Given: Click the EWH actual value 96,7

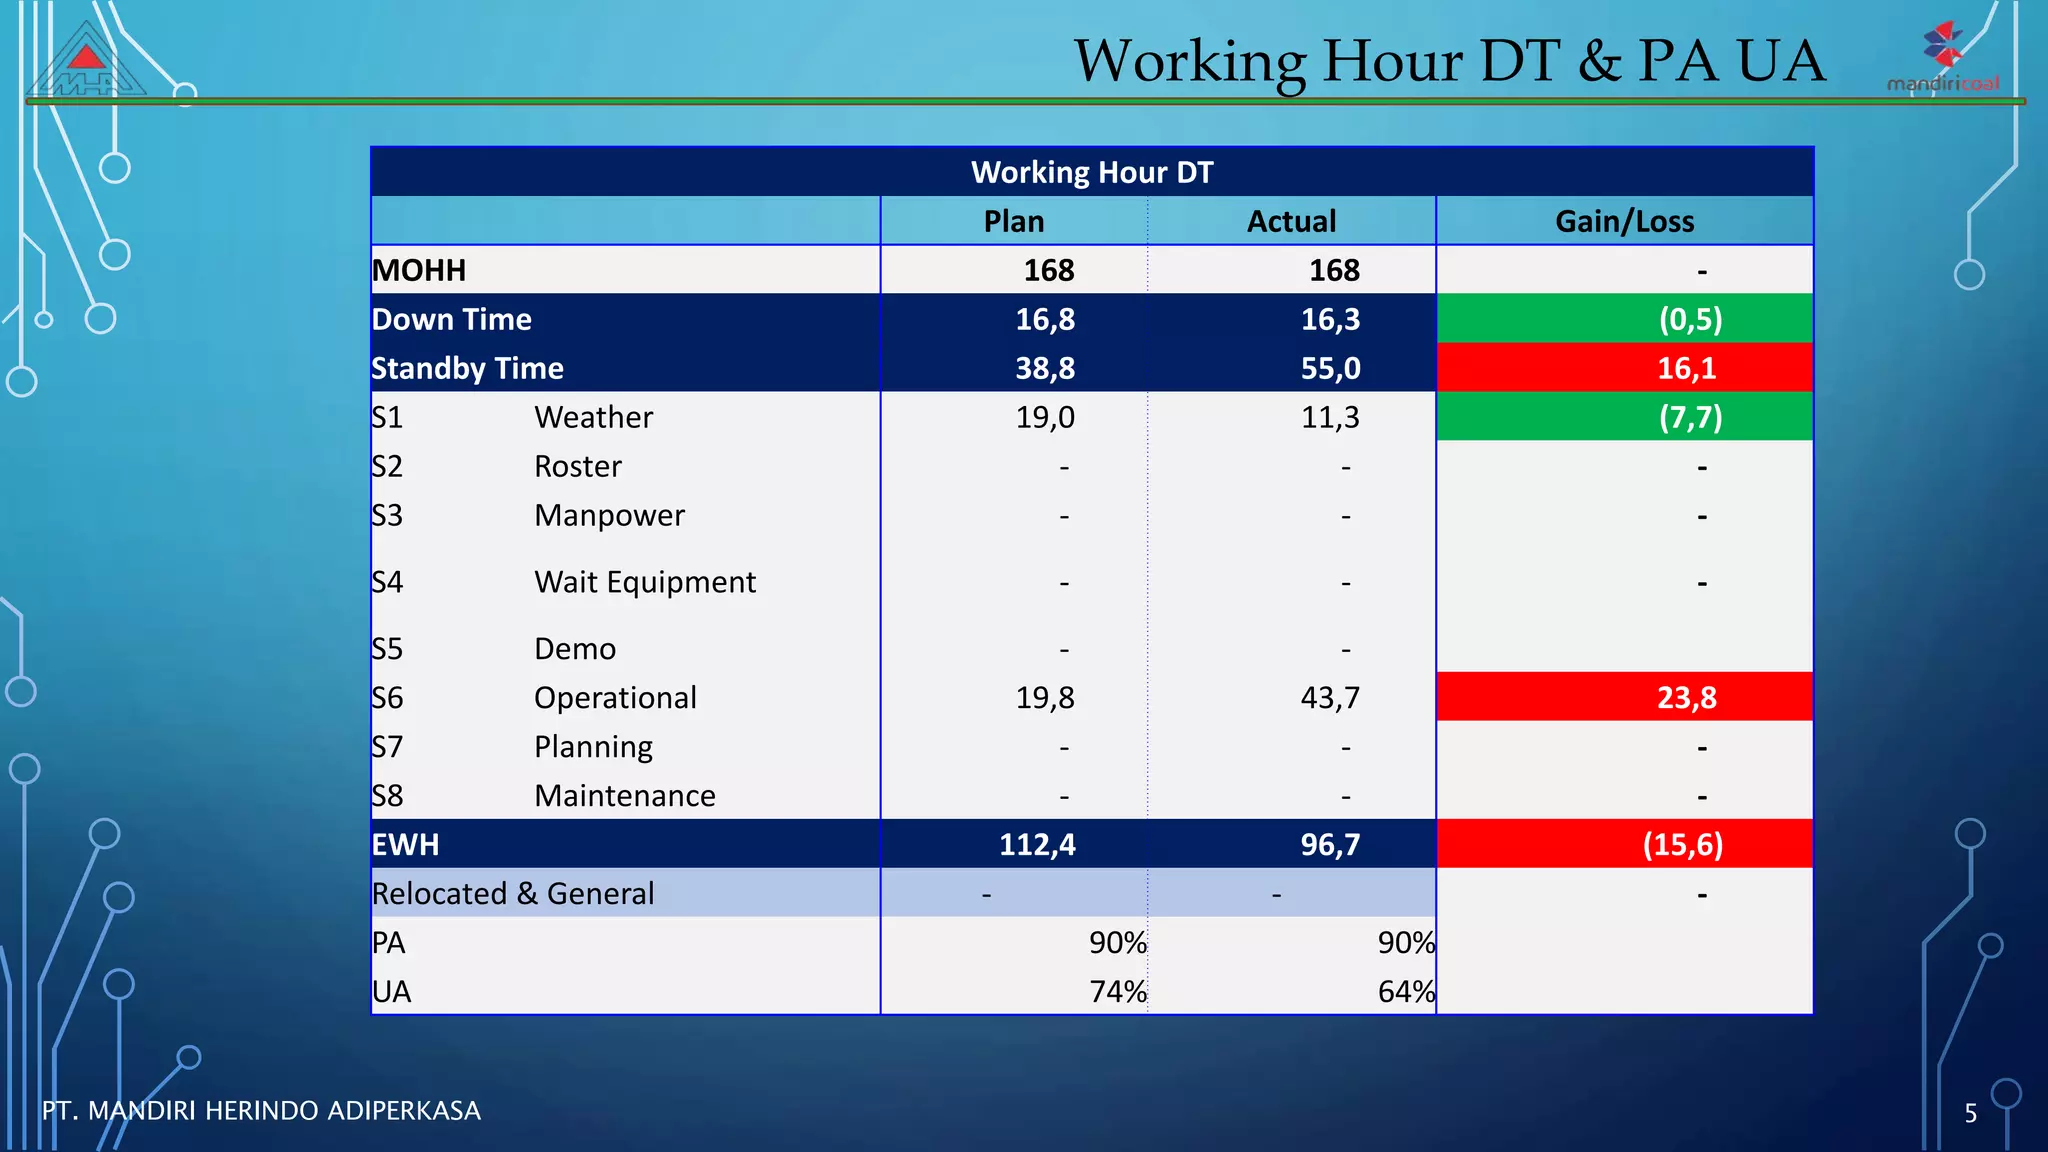Looking at the screenshot, I should (x=1329, y=845).
